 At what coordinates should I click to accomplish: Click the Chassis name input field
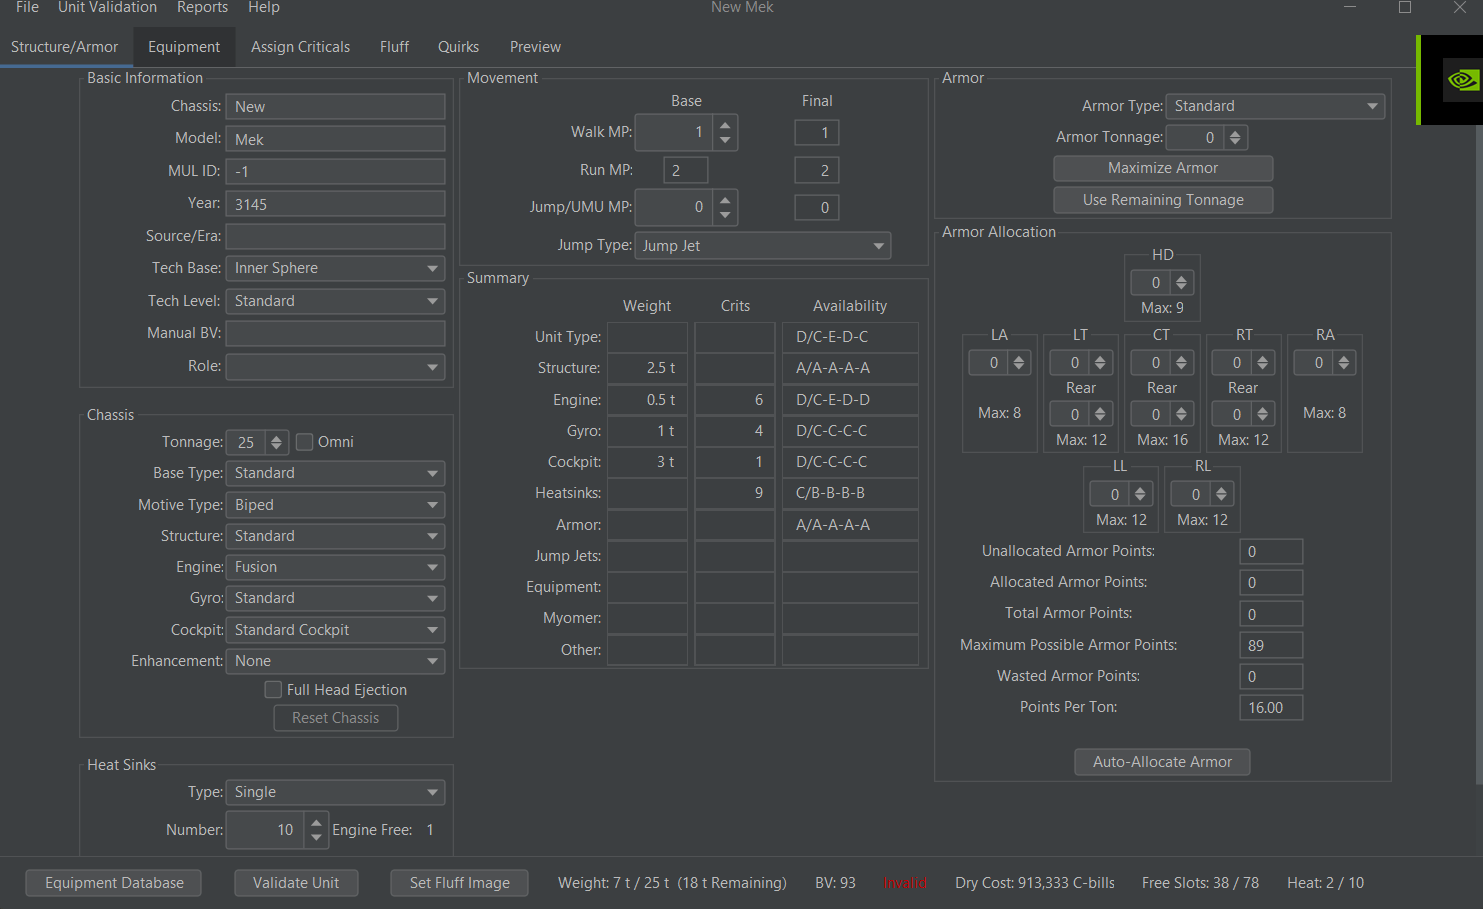point(335,107)
